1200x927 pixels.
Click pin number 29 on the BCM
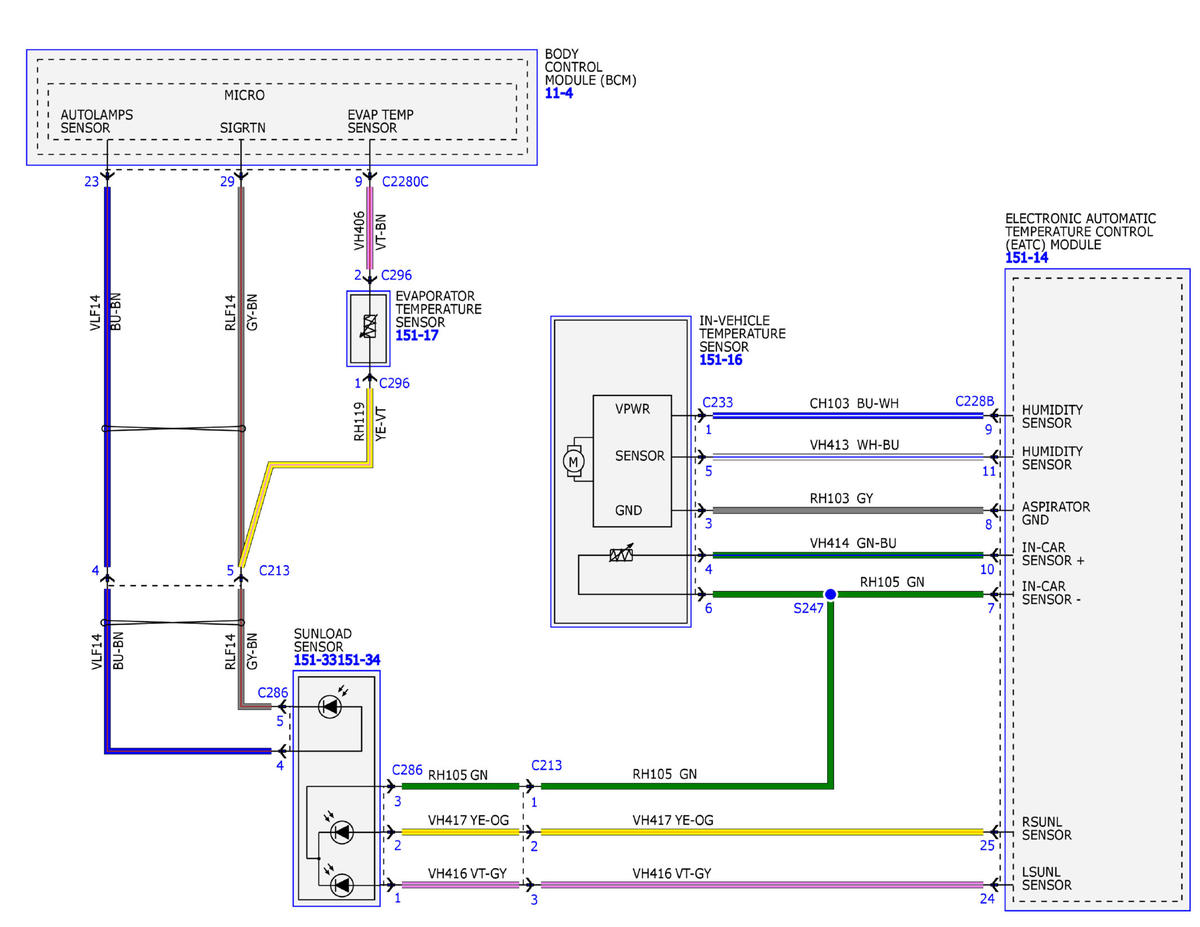tap(226, 182)
